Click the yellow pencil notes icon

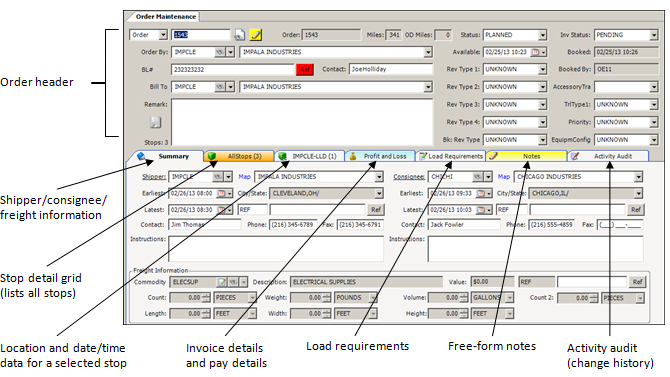[256, 35]
